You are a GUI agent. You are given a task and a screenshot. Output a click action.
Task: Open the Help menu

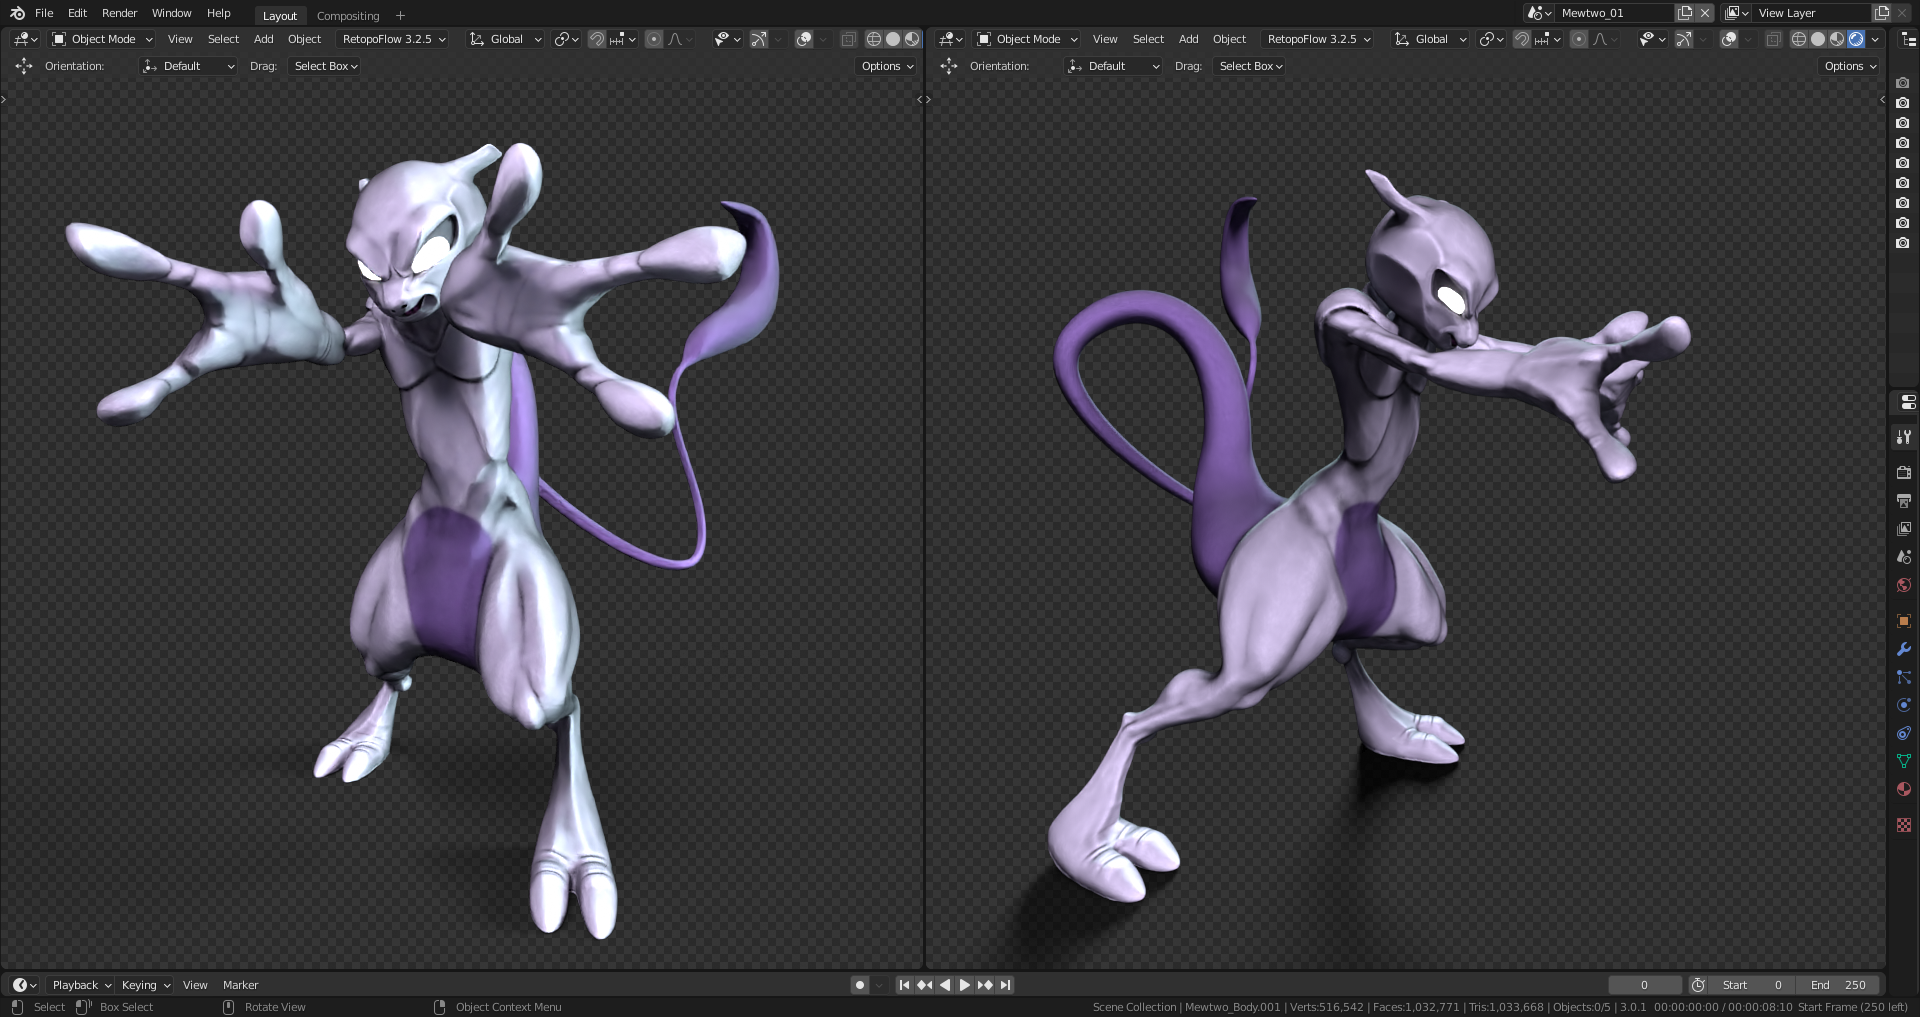(218, 13)
